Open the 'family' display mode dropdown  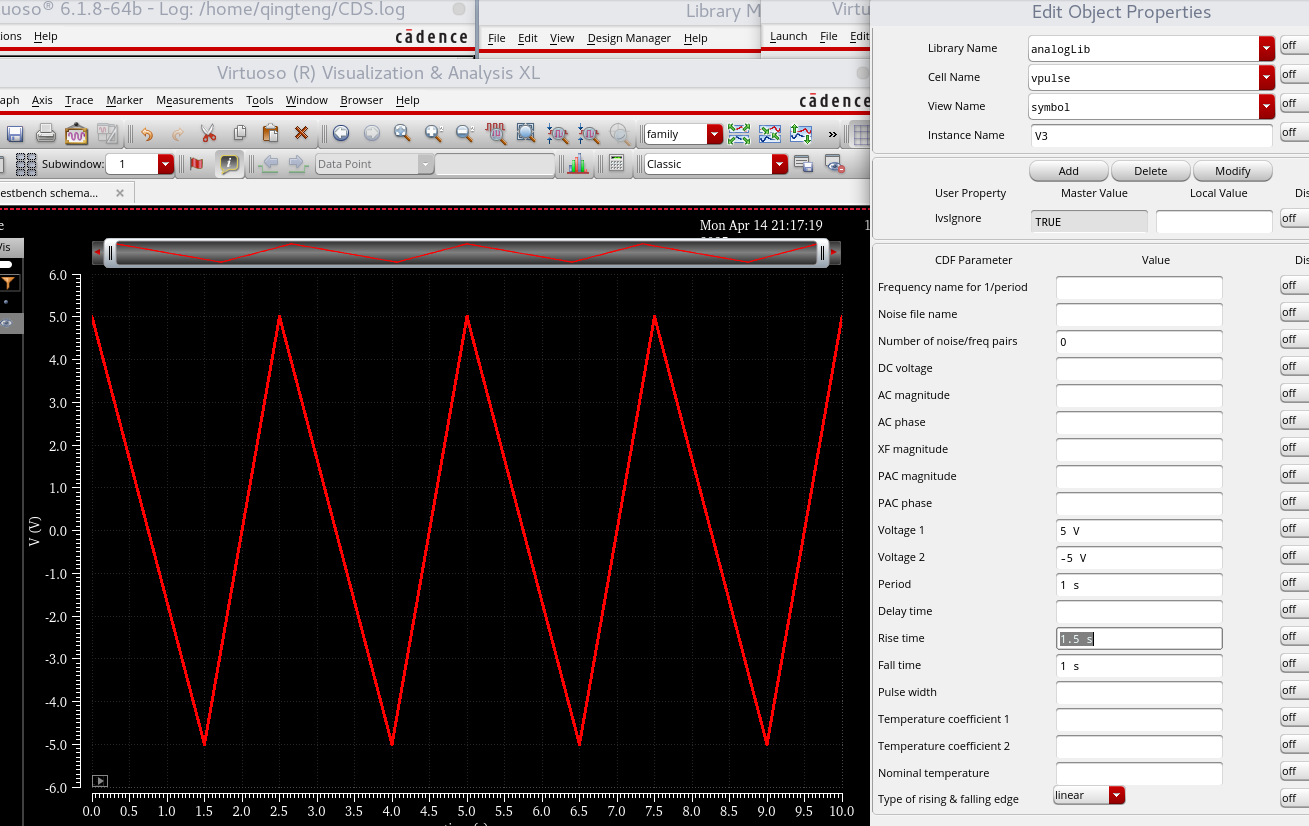click(712, 133)
